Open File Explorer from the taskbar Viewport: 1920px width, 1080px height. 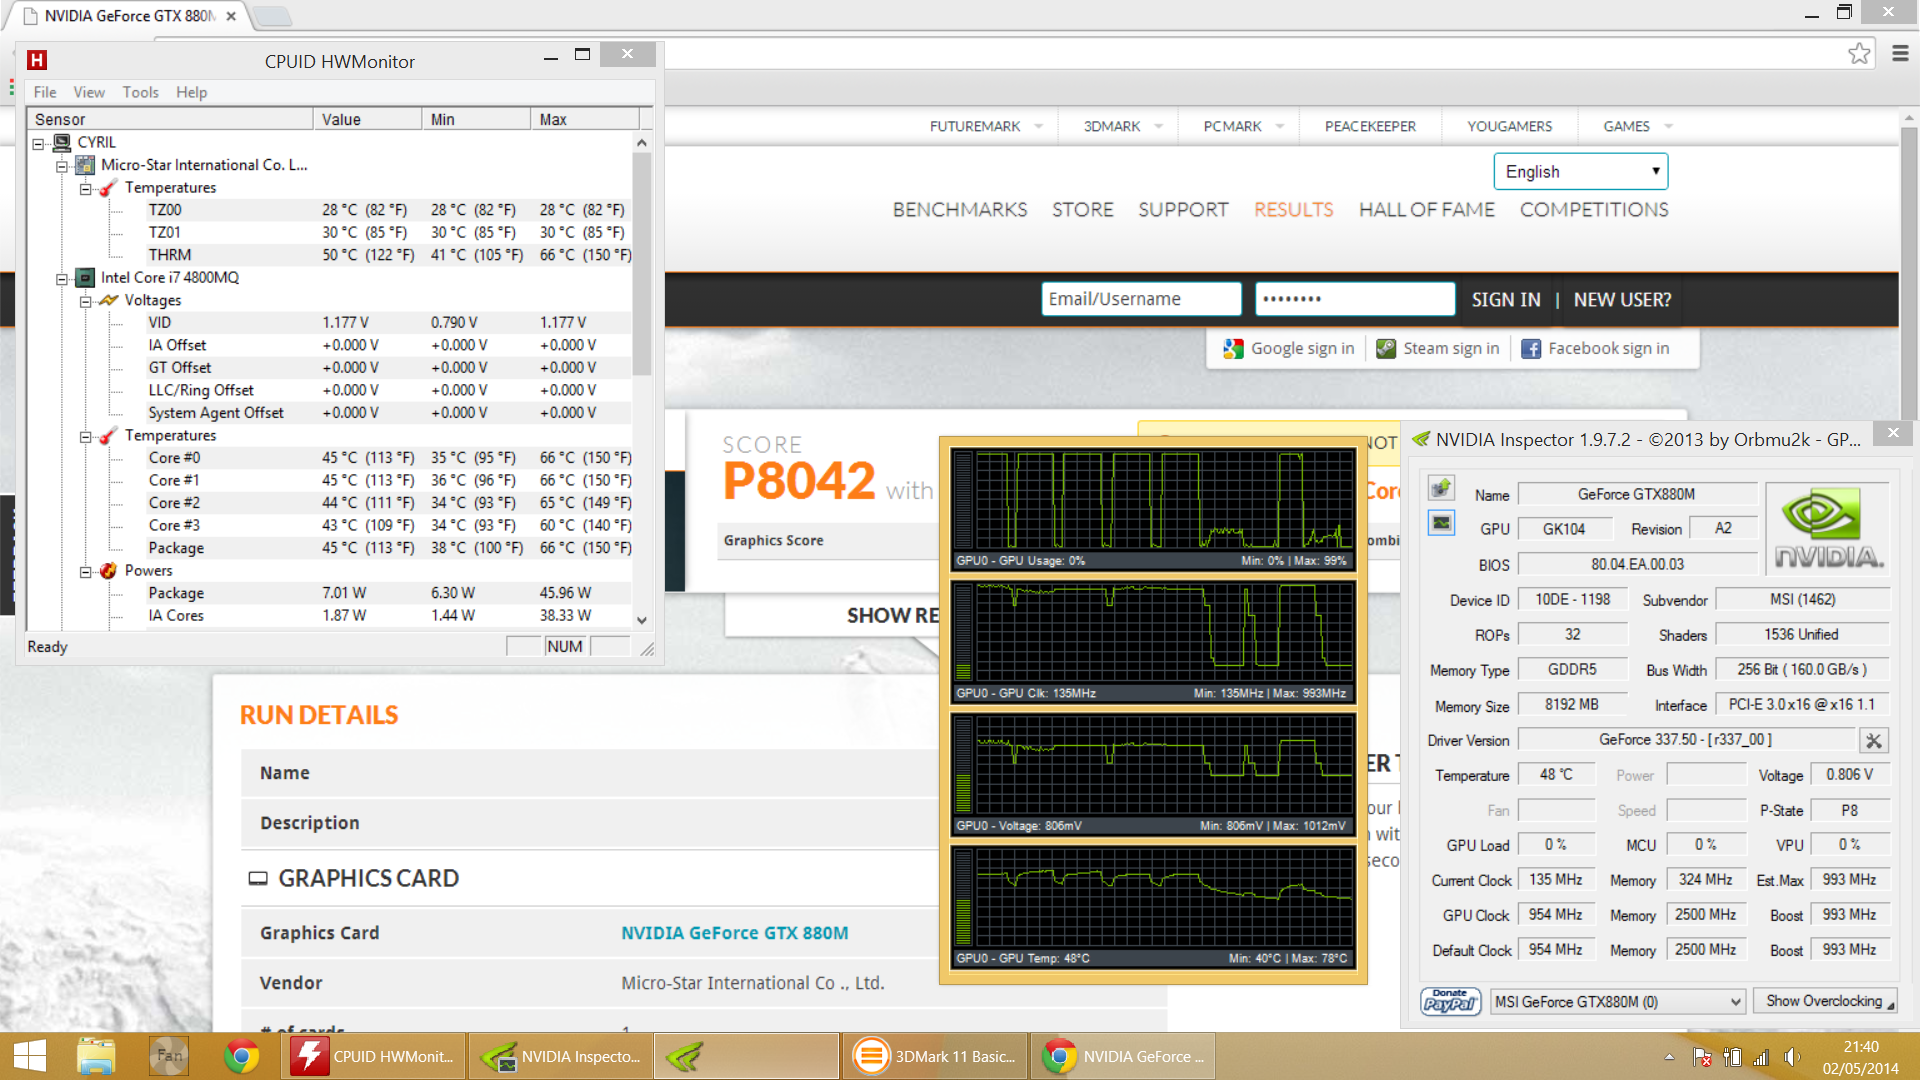click(96, 1056)
